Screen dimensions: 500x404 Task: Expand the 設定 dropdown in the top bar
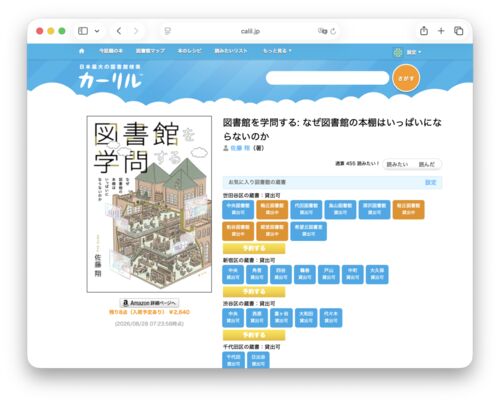point(414,52)
